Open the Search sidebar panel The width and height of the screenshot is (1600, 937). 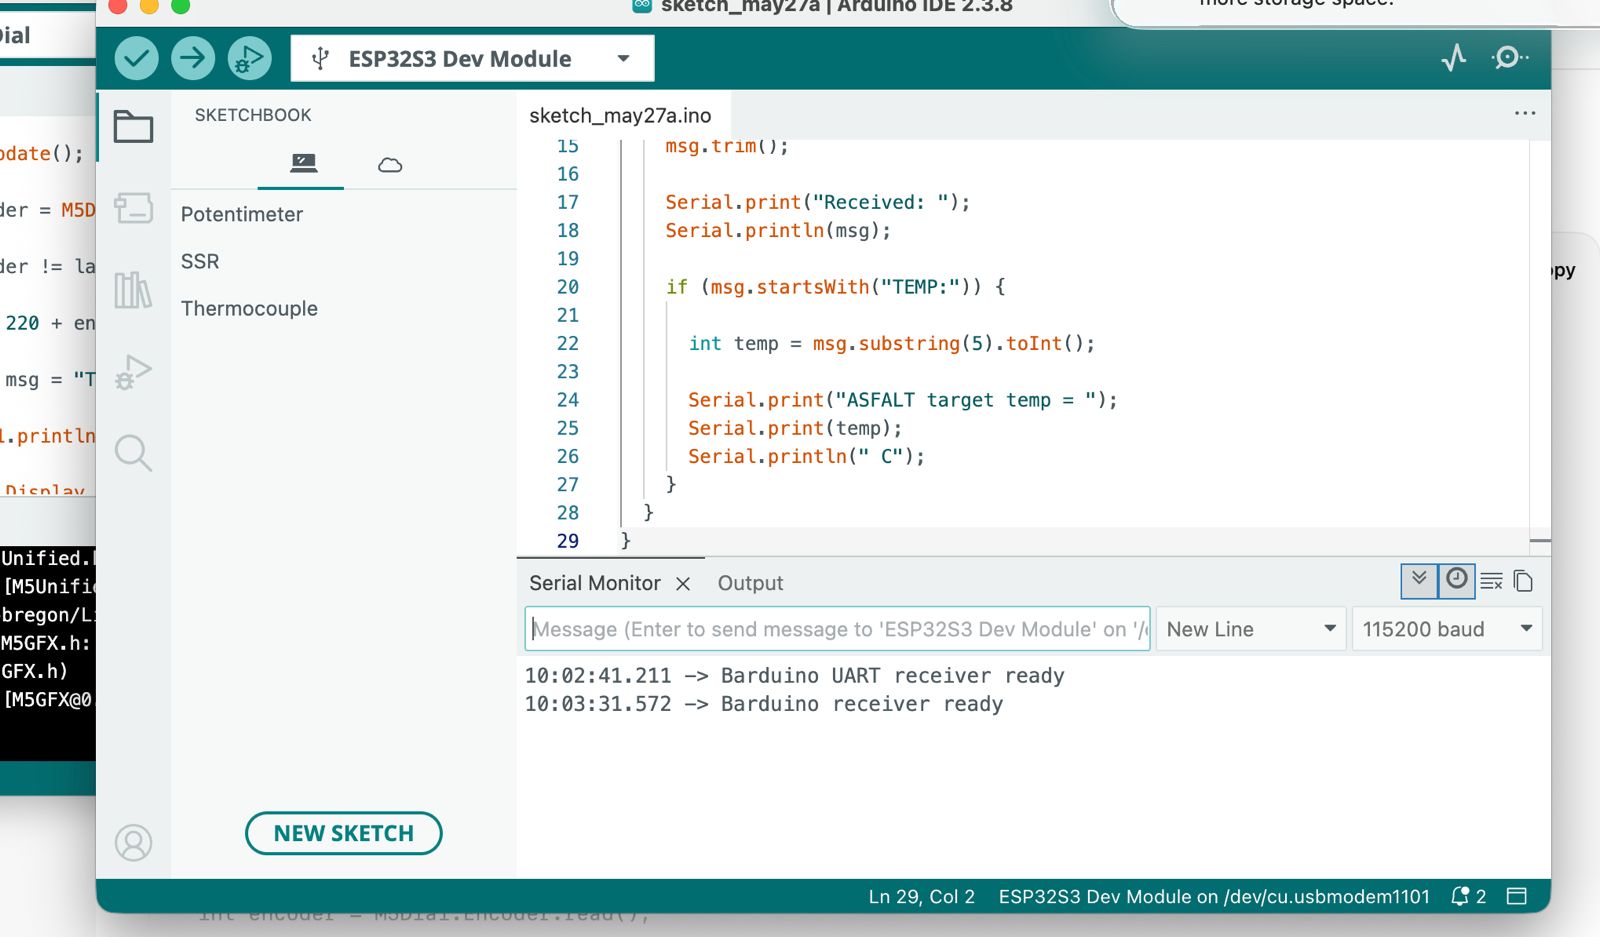[x=133, y=453]
